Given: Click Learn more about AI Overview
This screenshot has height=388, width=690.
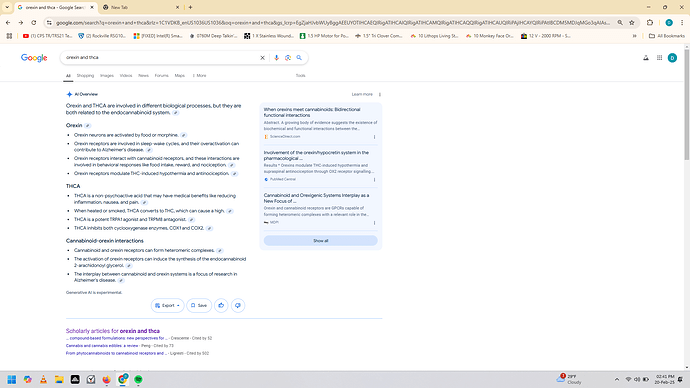Looking at the screenshot, I should pos(362,94).
